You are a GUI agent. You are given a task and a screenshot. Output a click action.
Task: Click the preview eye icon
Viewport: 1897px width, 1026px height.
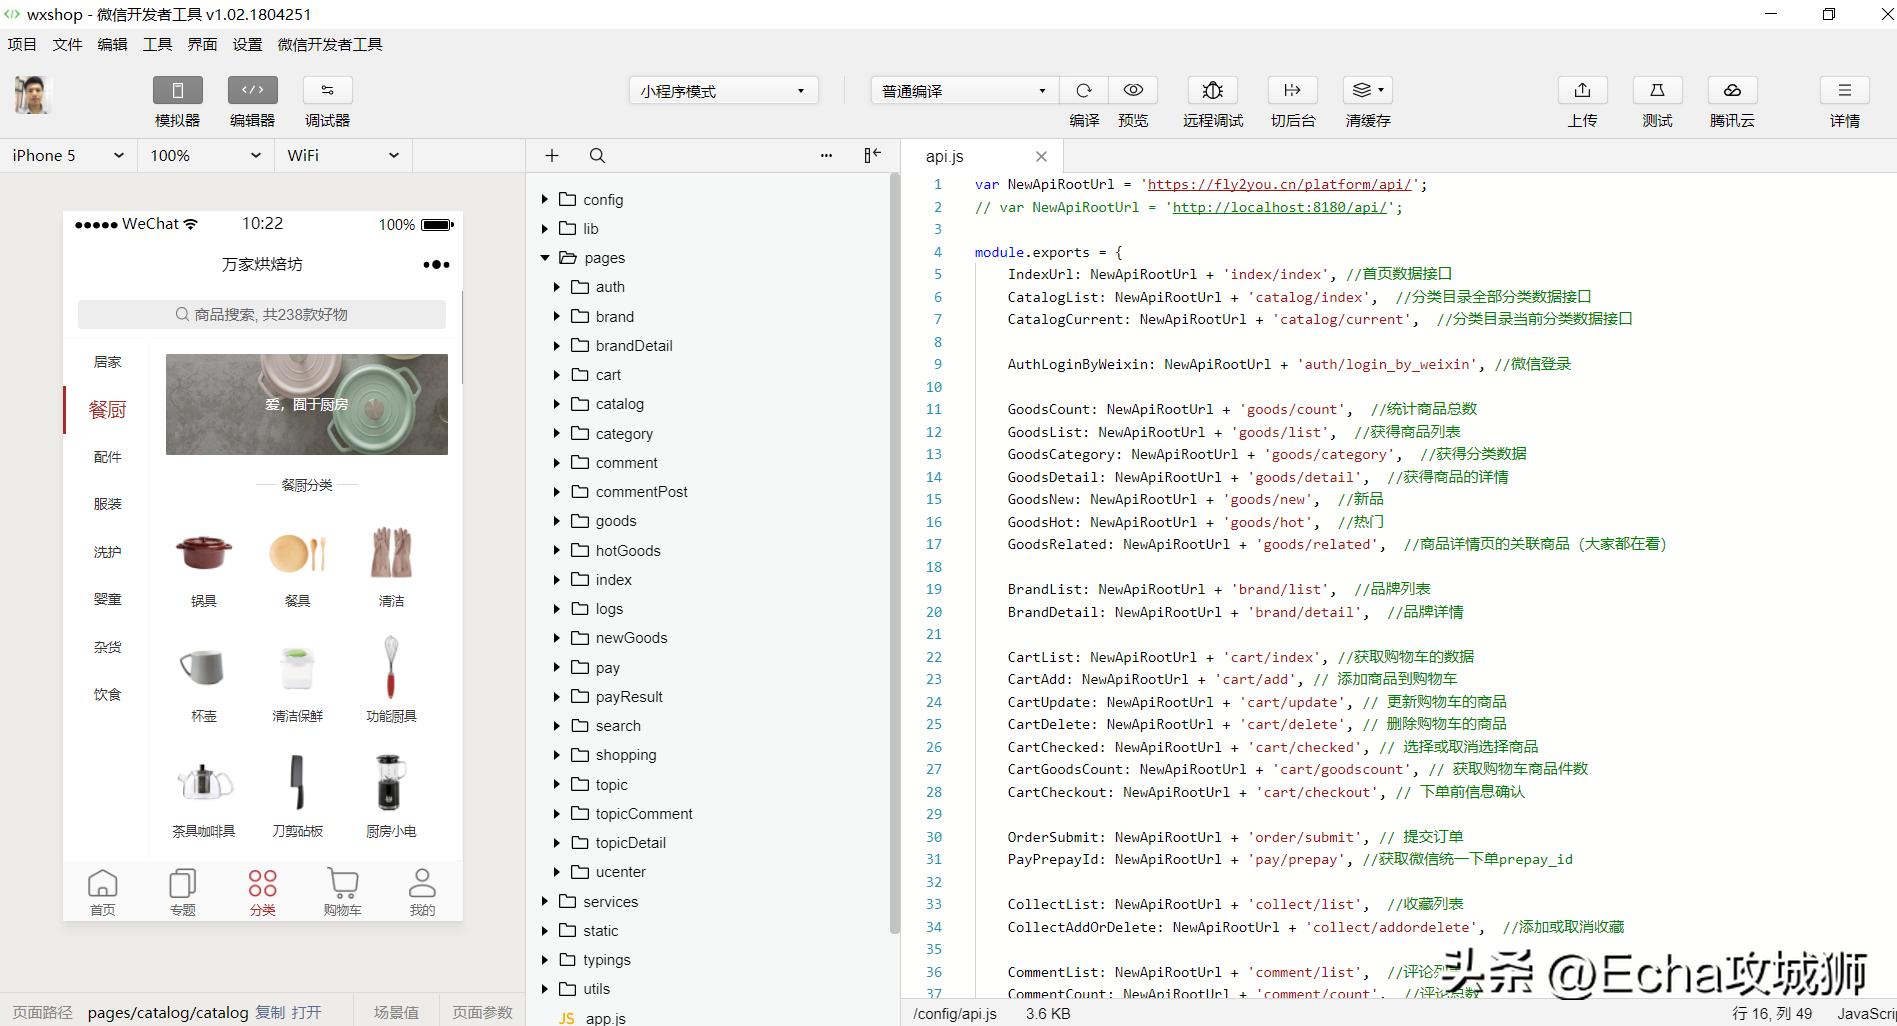click(1133, 91)
